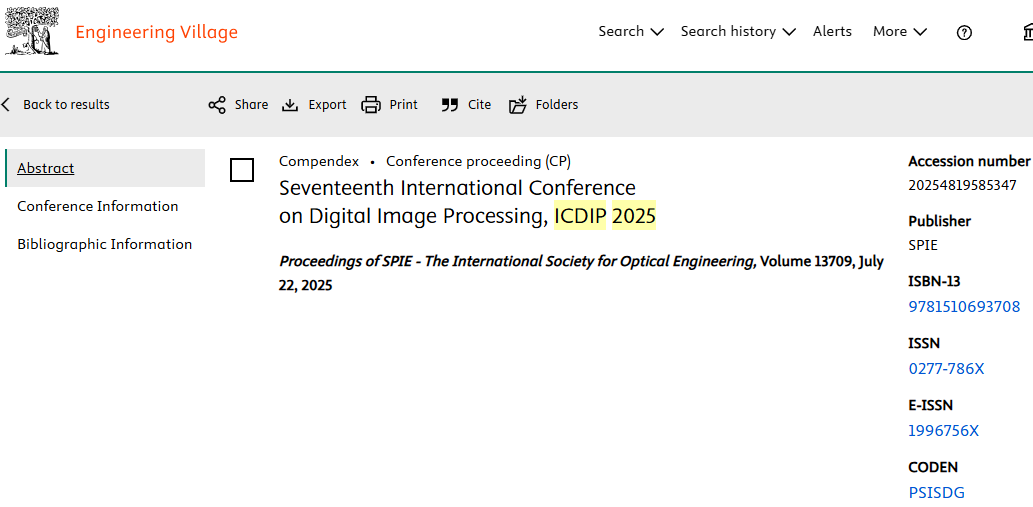Image resolution: width=1033 pixels, height=507 pixels.
Task: Click the Folders icon
Action: coord(517,105)
